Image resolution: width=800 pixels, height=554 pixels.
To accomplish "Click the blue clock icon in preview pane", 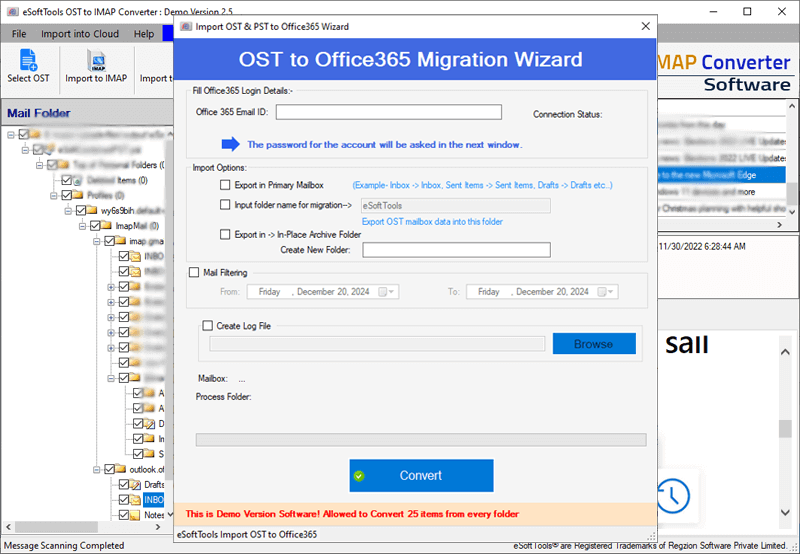I will [673, 495].
